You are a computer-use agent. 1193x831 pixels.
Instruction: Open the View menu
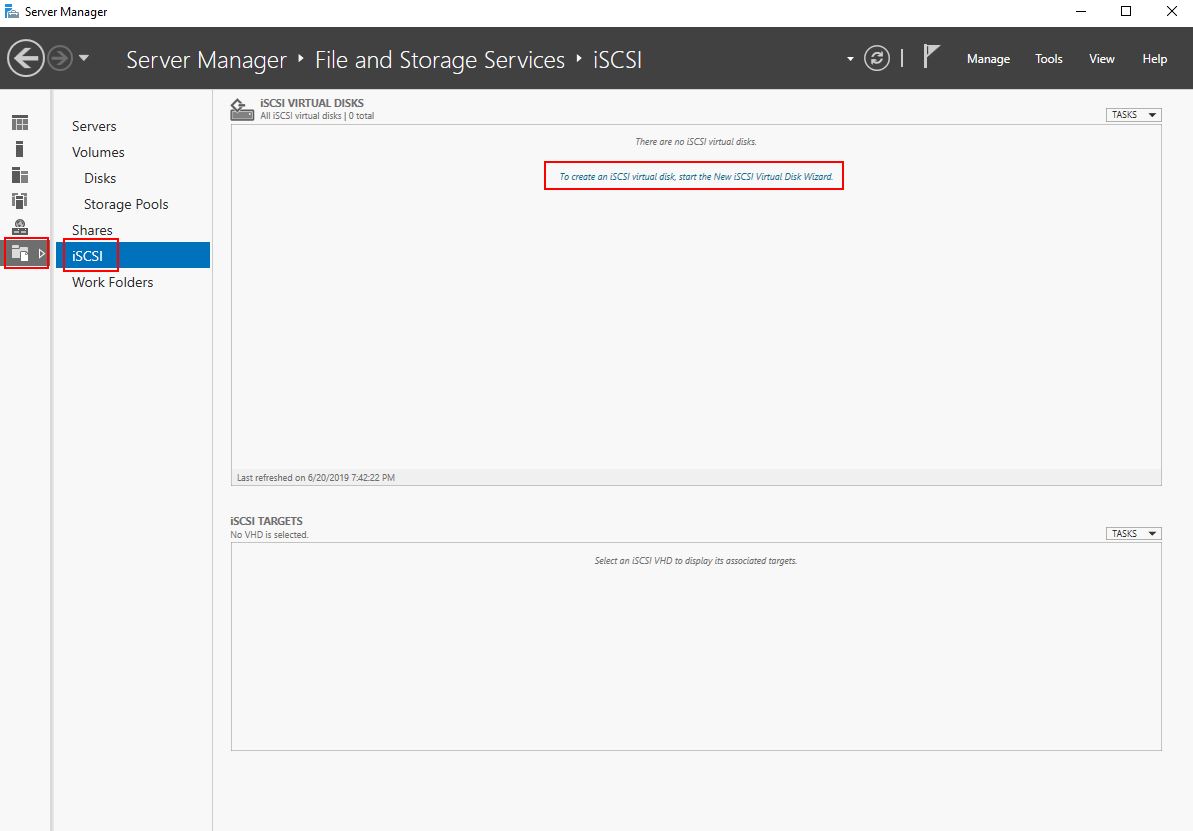(1102, 59)
